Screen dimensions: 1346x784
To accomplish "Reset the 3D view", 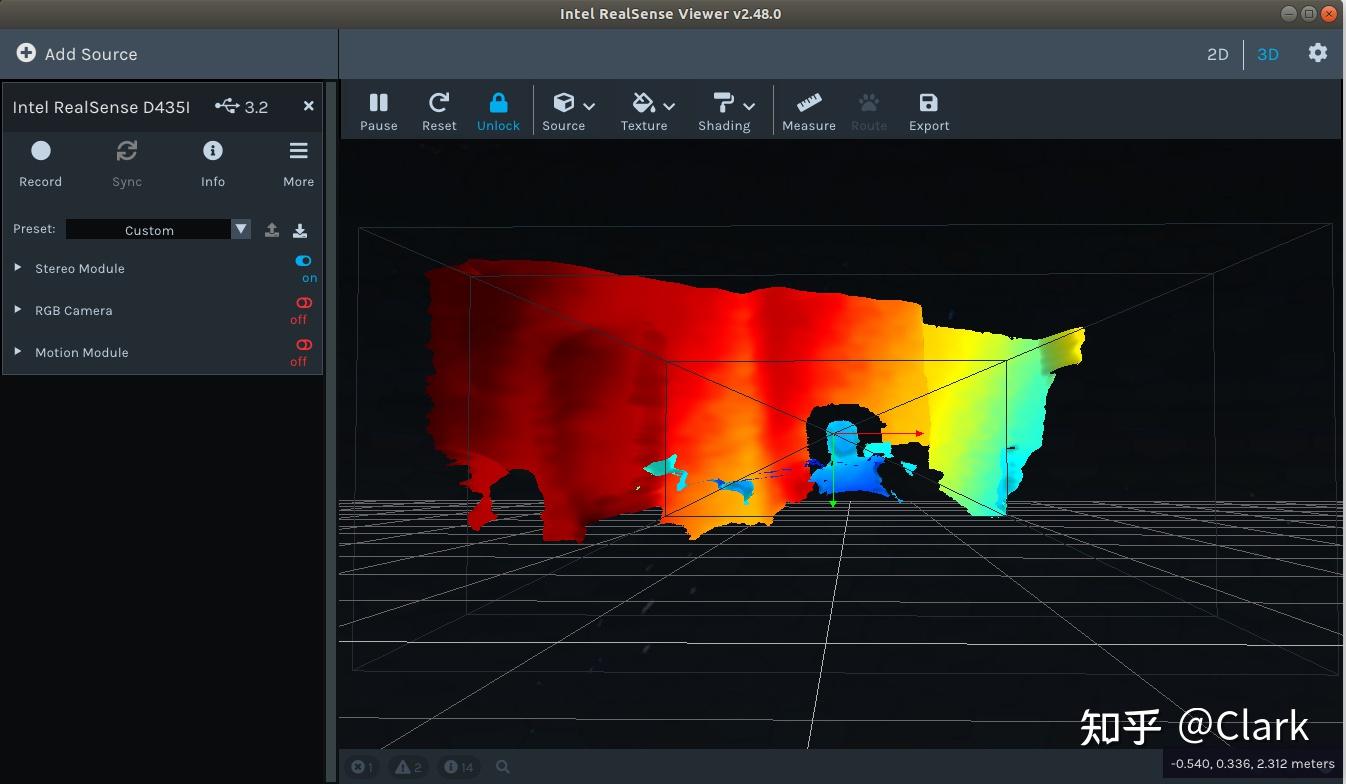I will [x=438, y=110].
